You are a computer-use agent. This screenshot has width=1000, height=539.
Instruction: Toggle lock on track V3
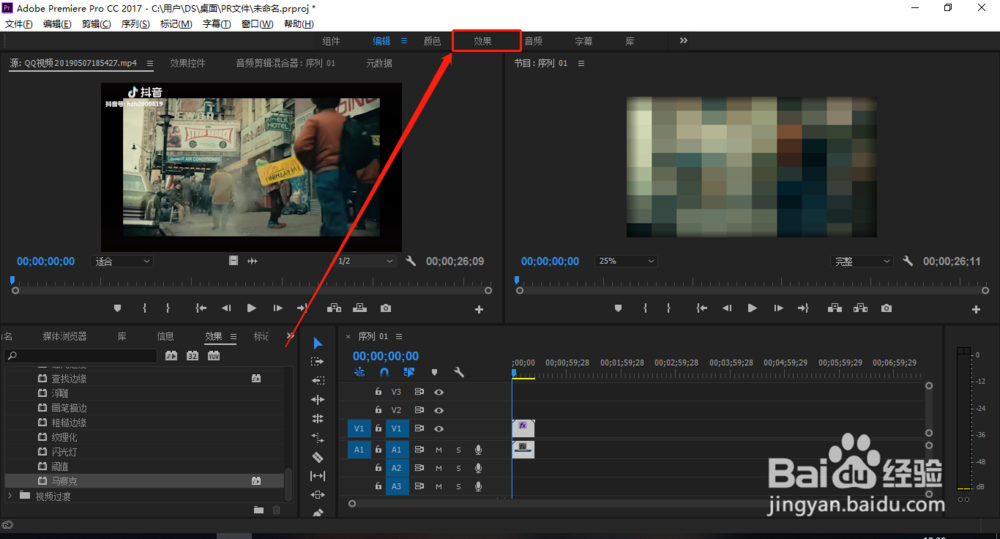[x=378, y=392]
